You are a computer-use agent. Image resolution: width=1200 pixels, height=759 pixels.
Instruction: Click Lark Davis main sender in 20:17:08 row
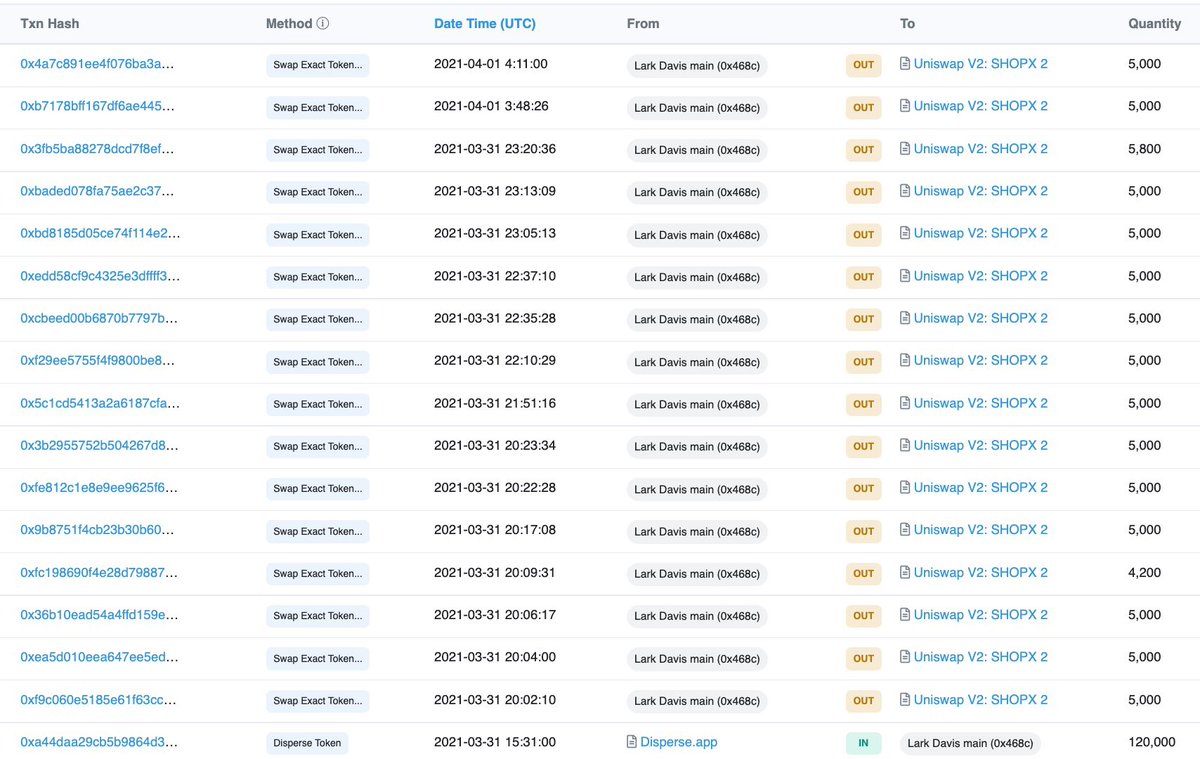pos(697,531)
